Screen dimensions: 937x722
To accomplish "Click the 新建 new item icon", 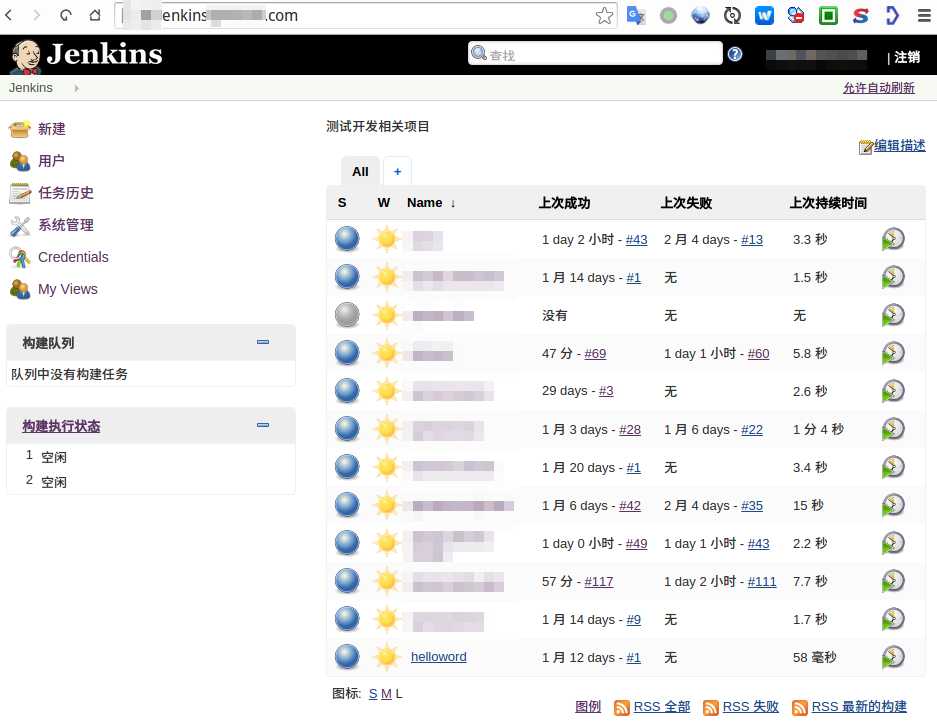I will pos(20,129).
